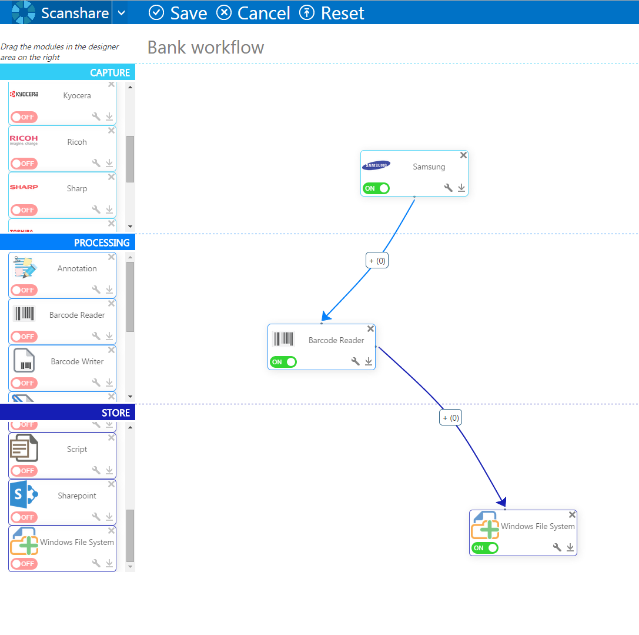Viewport: 639px width, 635px height.
Task: Click the Annotation module icon
Action: coord(24,267)
